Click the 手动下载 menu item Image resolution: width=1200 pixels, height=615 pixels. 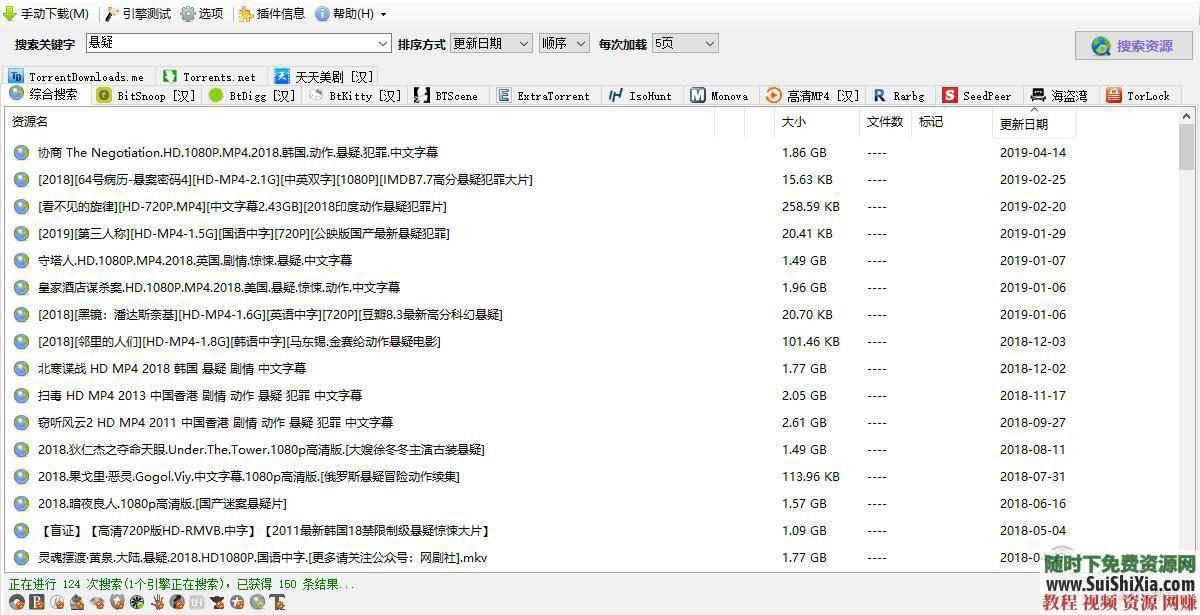pyautogui.click(x=48, y=14)
